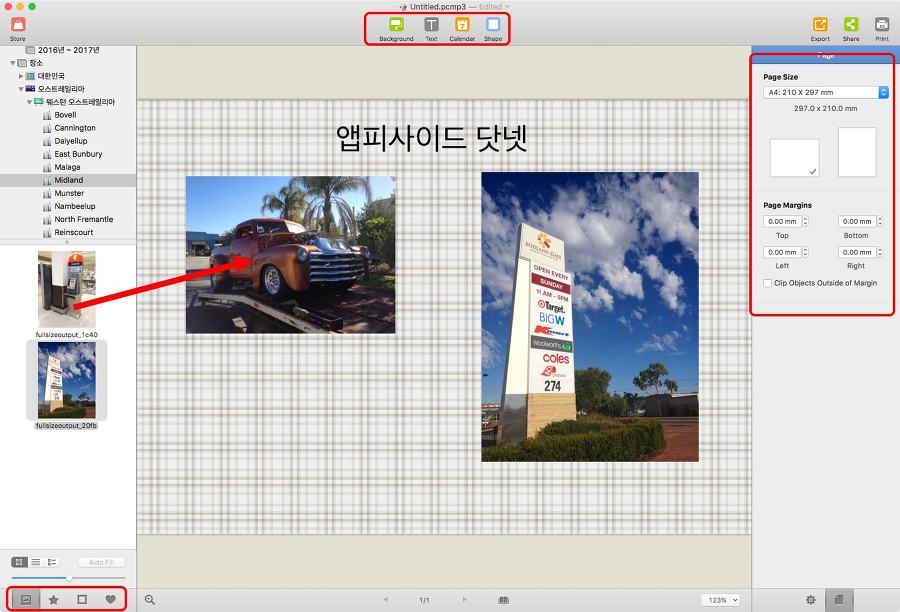Adjust the Right margin stepper
The width and height of the screenshot is (900, 612).
click(x=880, y=252)
